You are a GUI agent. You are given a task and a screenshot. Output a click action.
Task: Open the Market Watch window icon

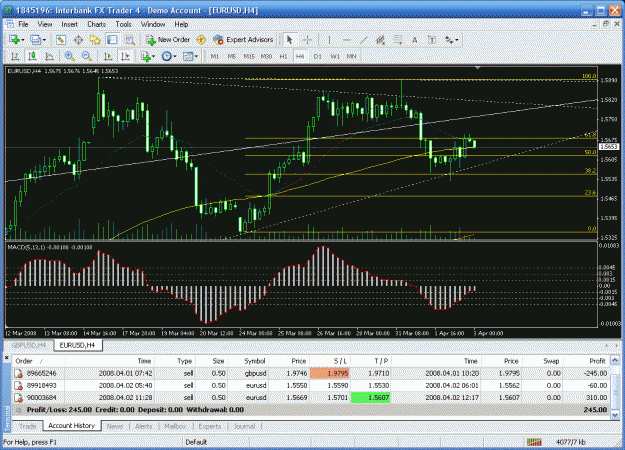pos(61,40)
